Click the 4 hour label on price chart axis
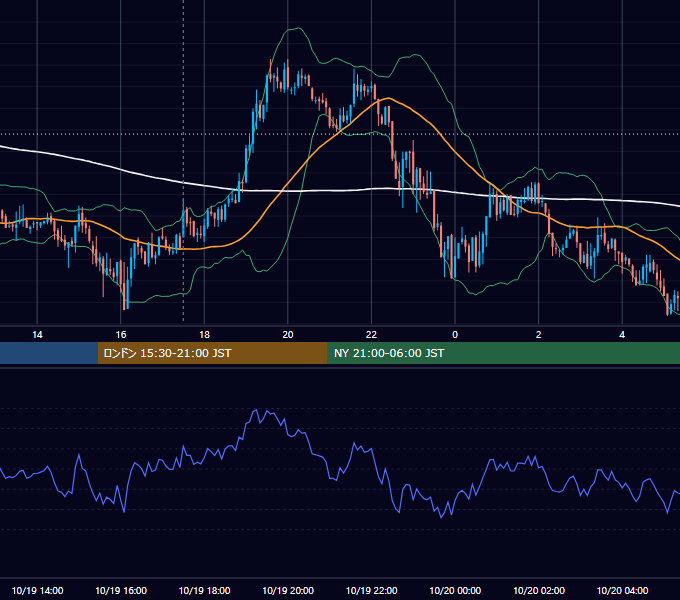 click(622, 335)
